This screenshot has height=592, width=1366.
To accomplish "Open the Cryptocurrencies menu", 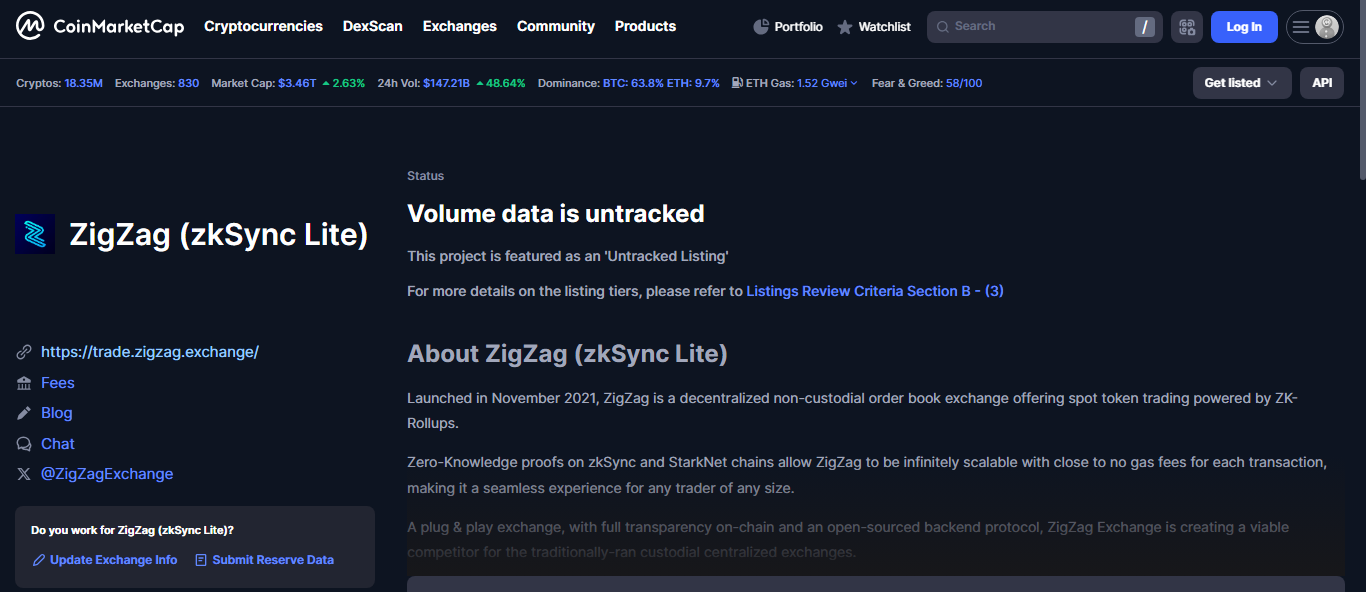I will (x=263, y=26).
